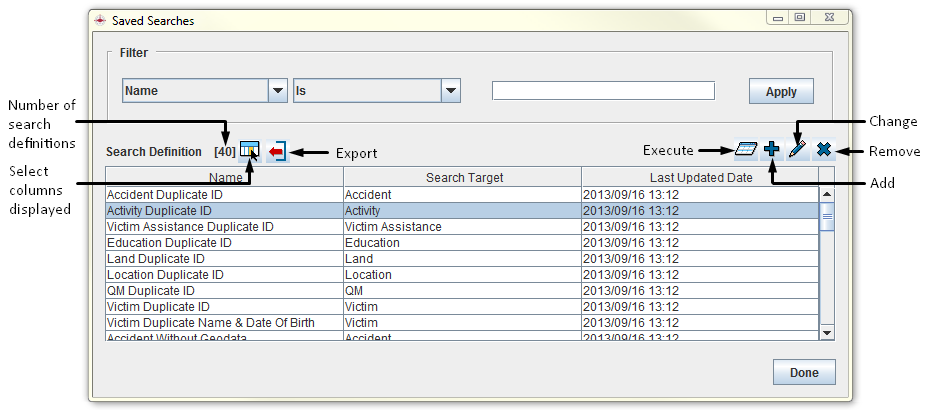The height and width of the screenshot is (410, 928).
Task: Click the filter value text field
Action: tap(603, 91)
